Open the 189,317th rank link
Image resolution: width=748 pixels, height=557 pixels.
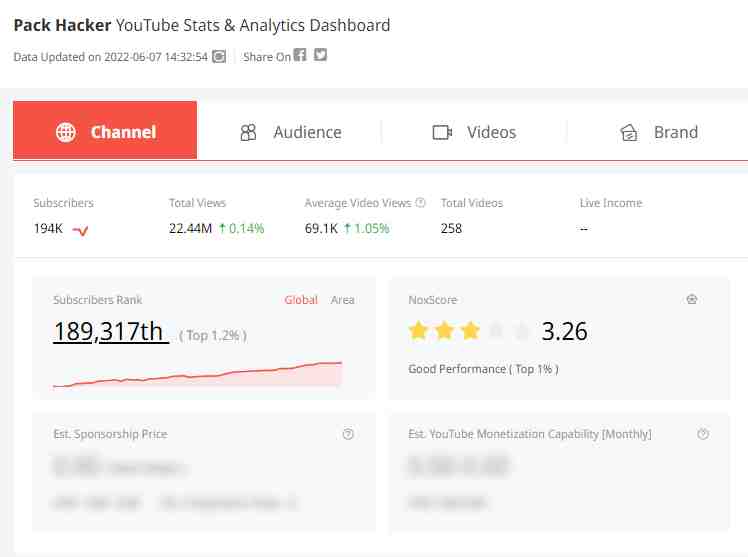(x=111, y=331)
